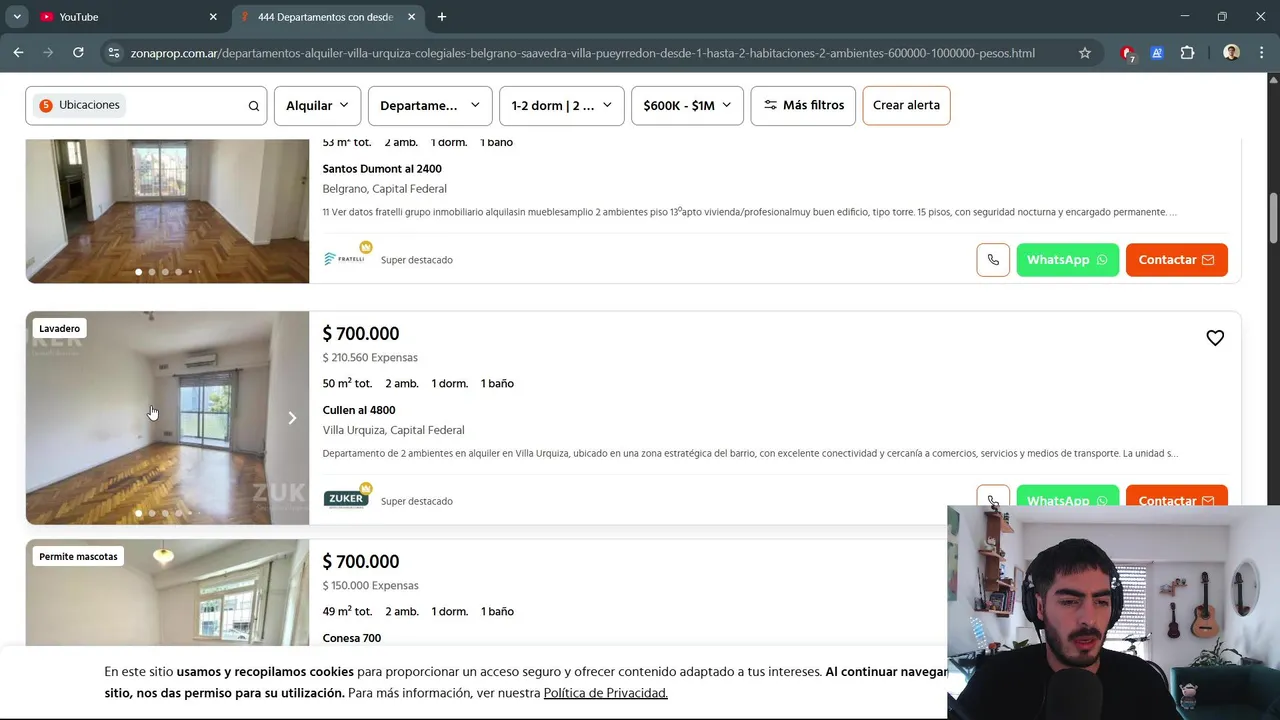
Task: Open Cullen listing description text
Action: pyautogui.click(x=750, y=454)
